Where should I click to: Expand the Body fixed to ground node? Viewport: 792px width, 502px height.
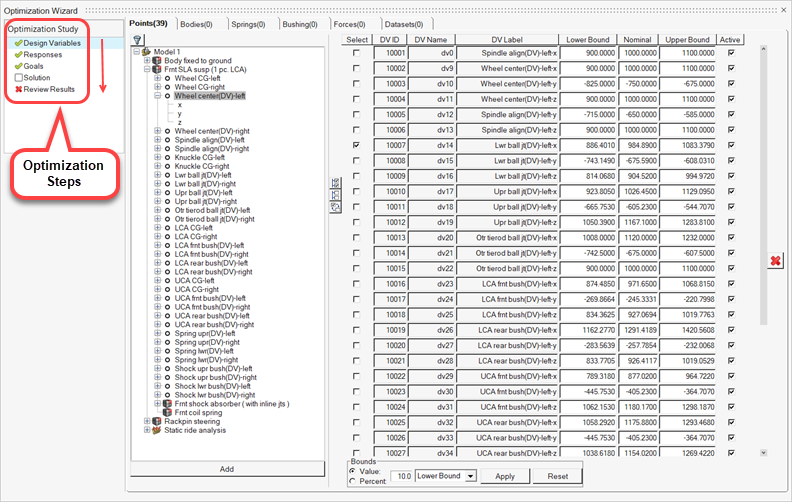coord(147,60)
